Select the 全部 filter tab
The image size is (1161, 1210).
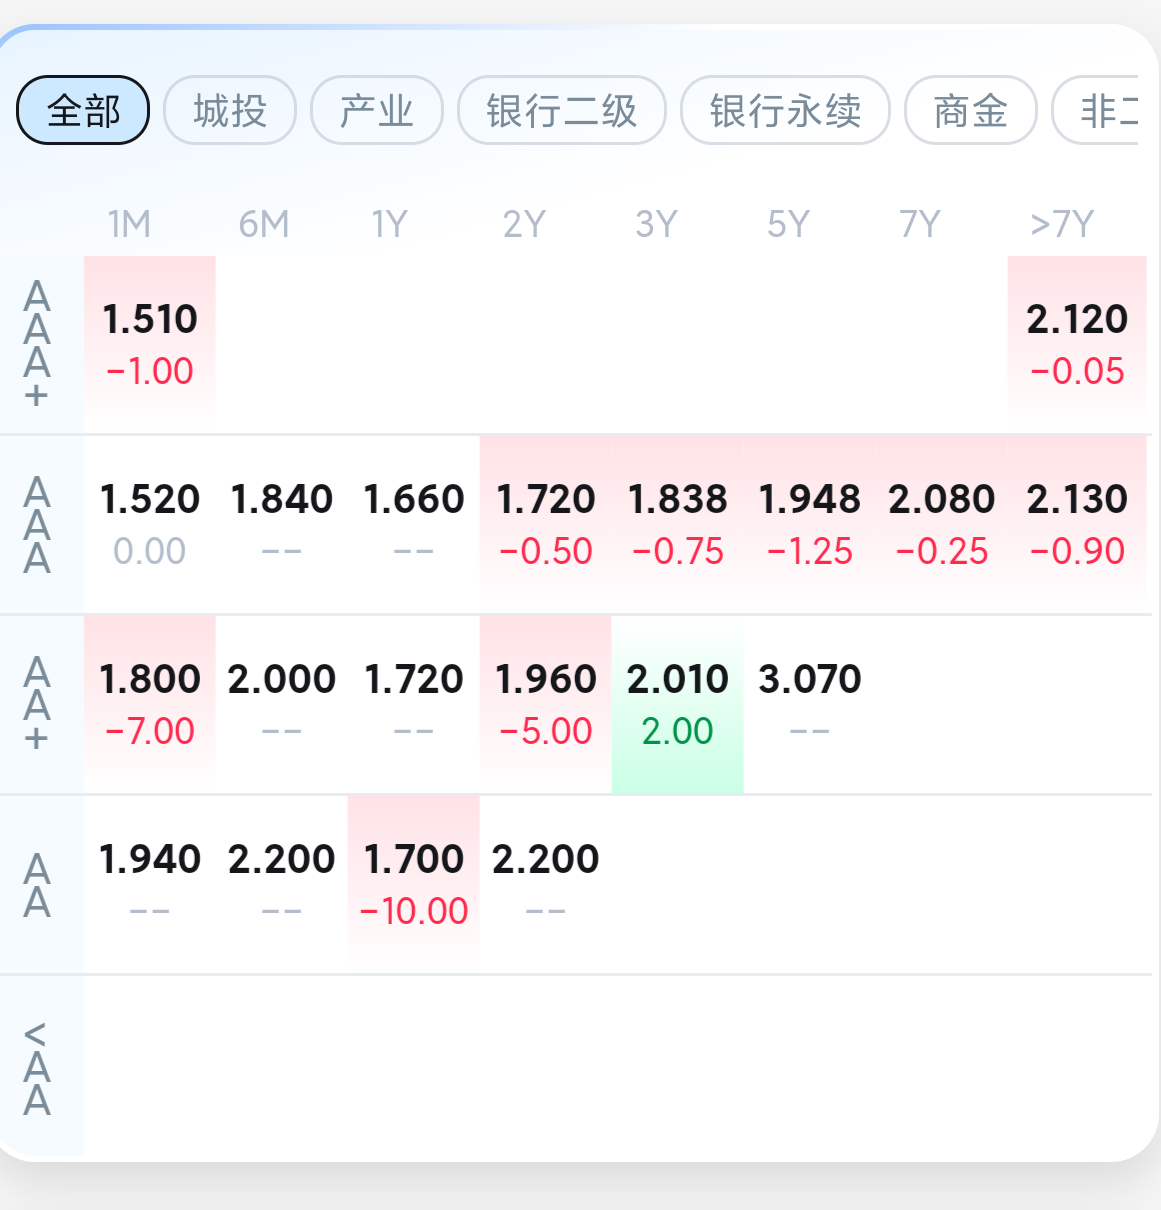83,110
